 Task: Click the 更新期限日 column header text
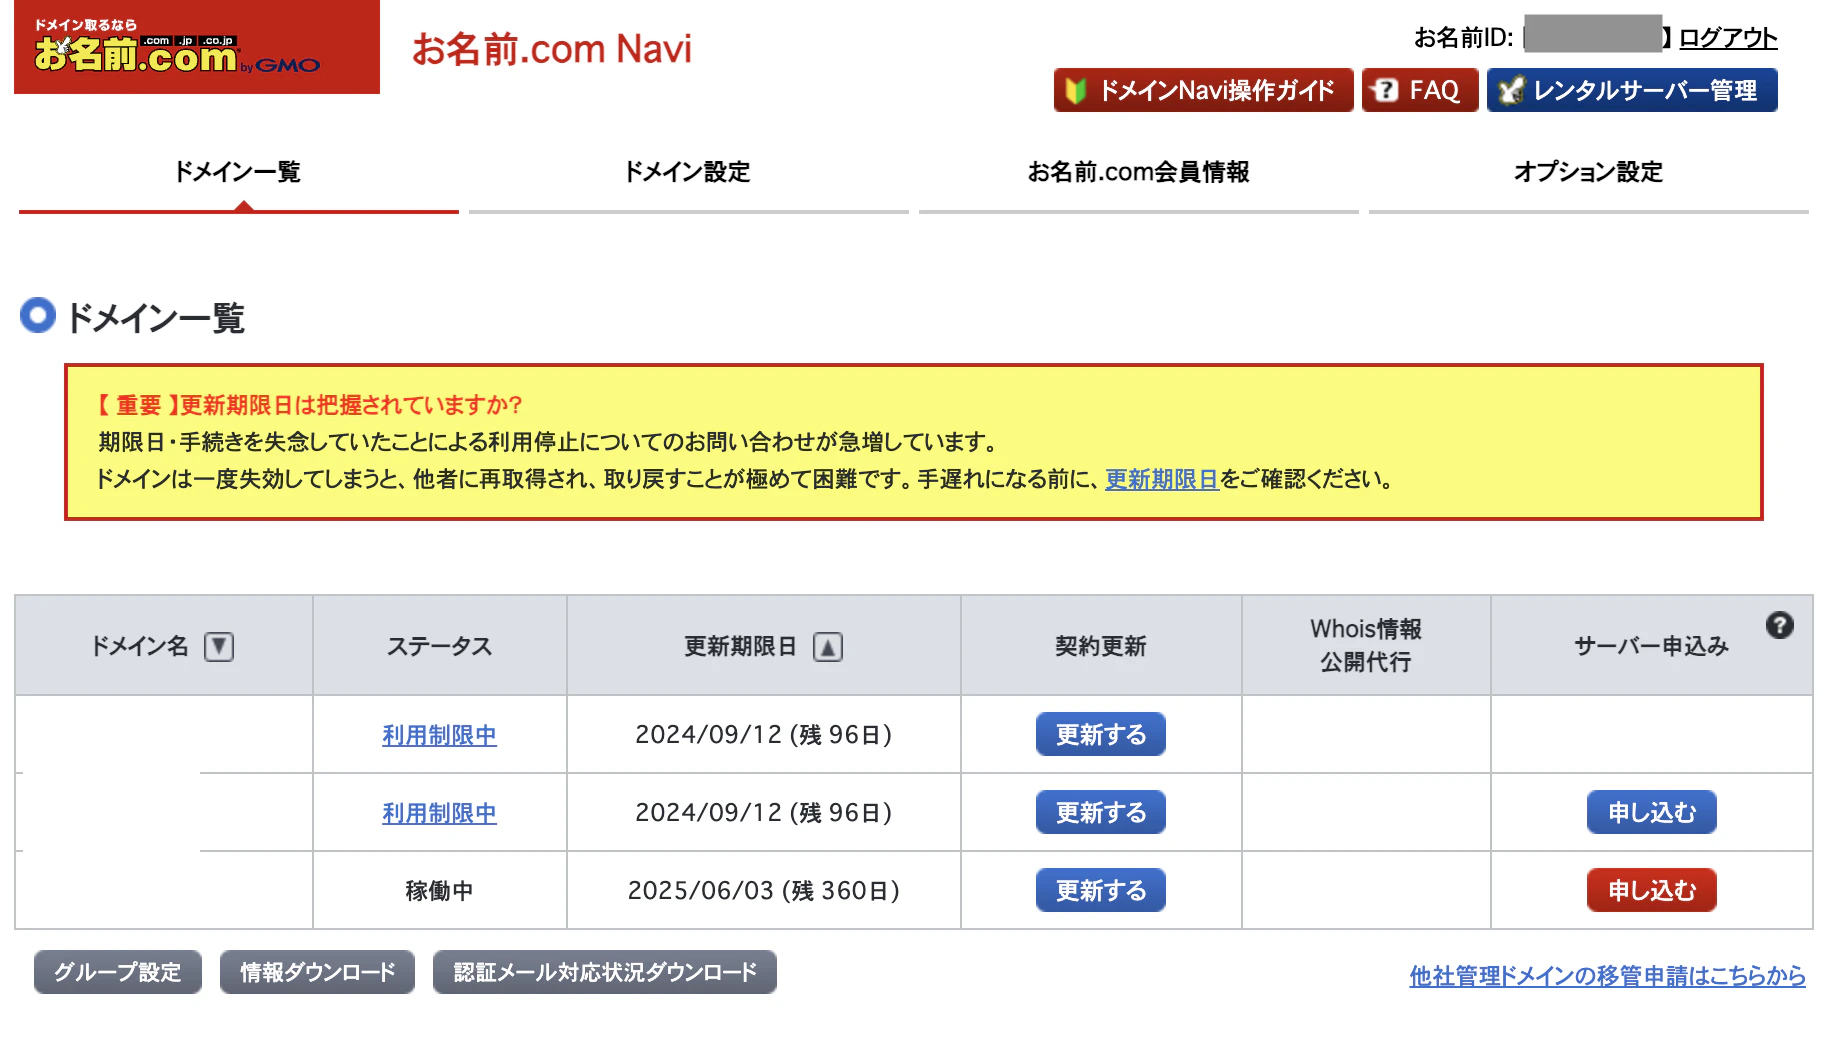click(x=740, y=646)
